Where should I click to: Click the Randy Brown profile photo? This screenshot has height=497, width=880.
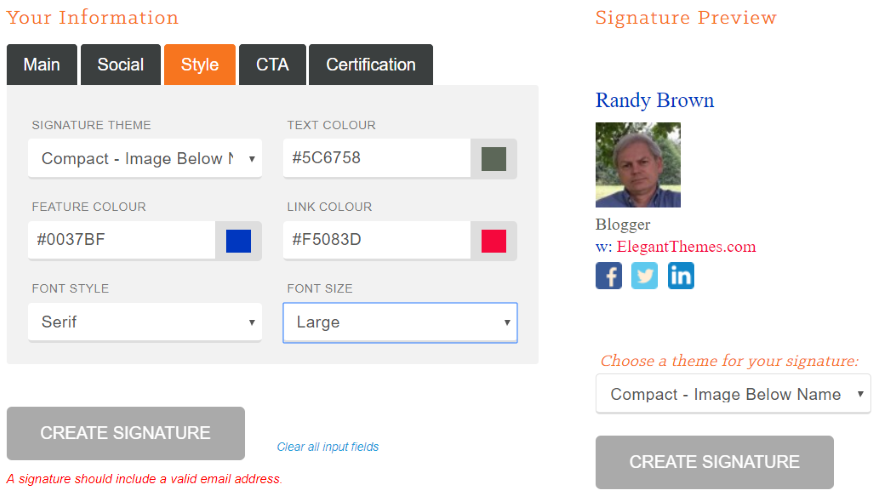point(638,165)
